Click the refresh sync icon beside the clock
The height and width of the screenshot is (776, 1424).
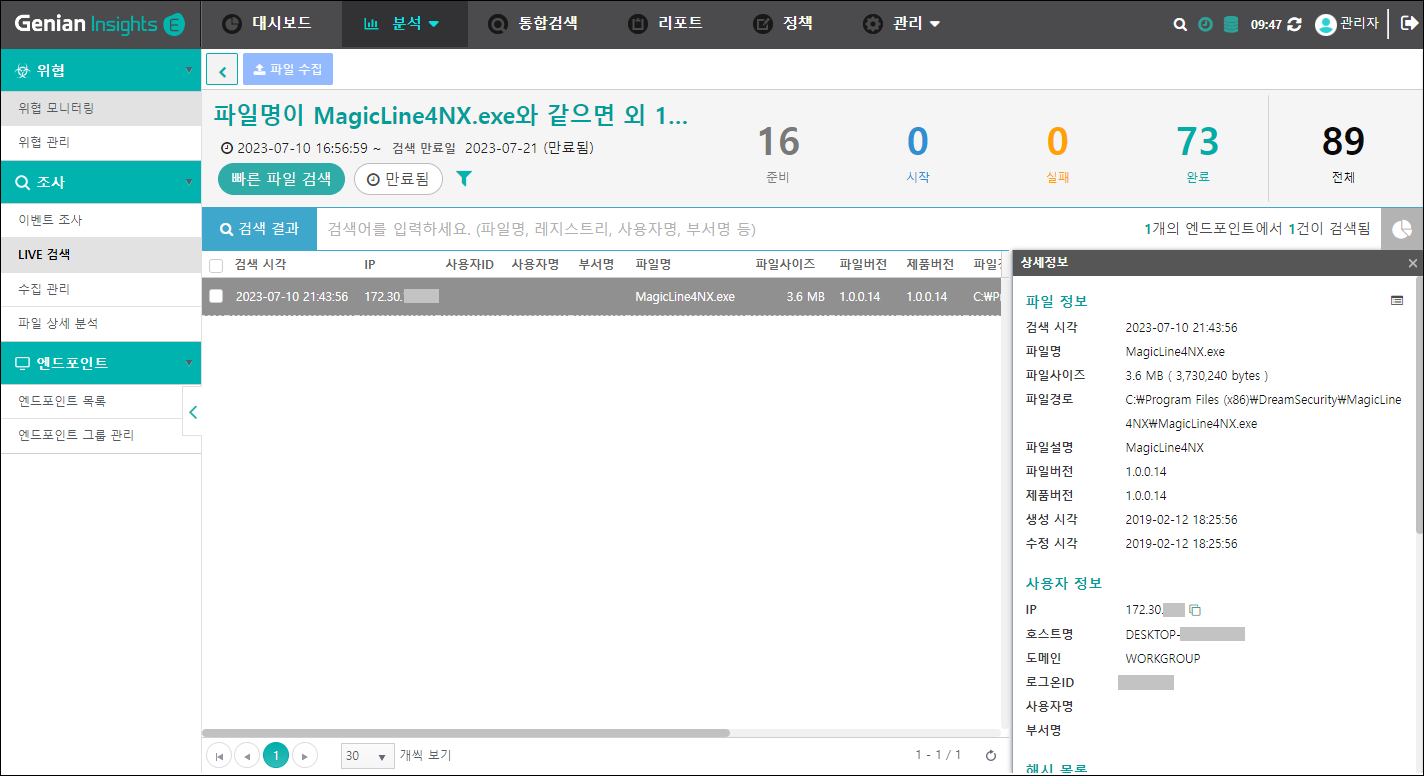pyautogui.click(x=1294, y=25)
